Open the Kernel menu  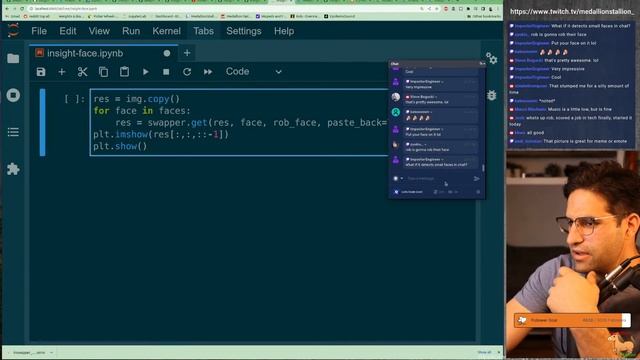166,31
